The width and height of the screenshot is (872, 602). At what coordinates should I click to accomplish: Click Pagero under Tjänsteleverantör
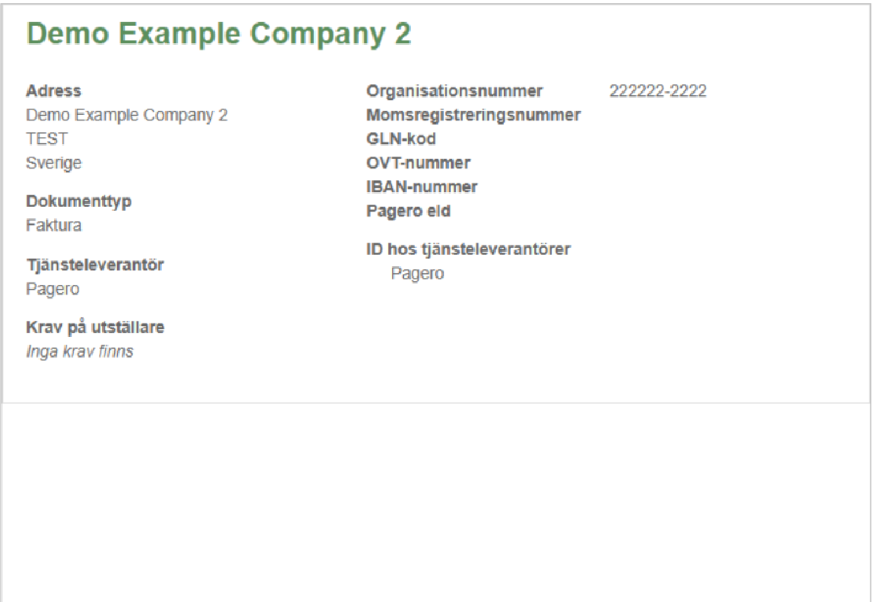coord(52,289)
